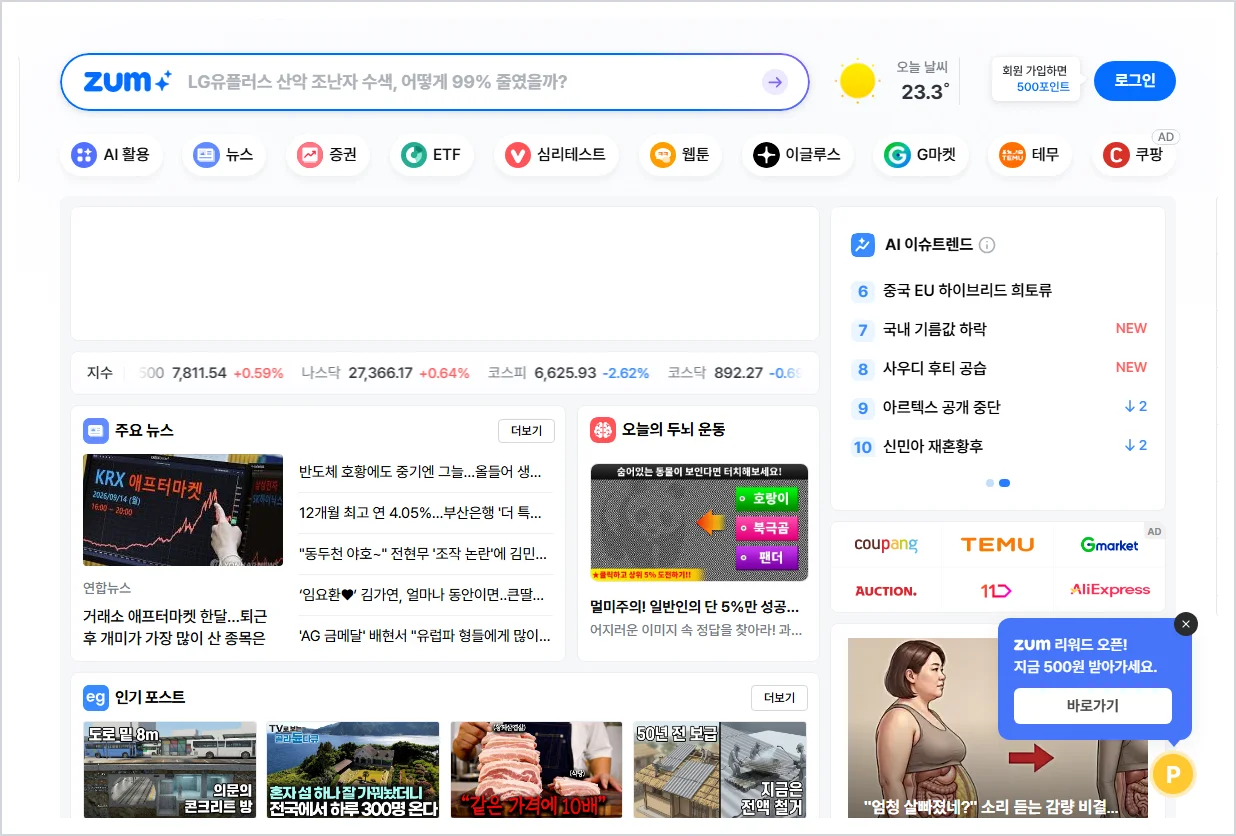The height and width of the screenshot is (836, 1236).
Task: Click 코스닥 892.27 index
Action: [735, 373]
